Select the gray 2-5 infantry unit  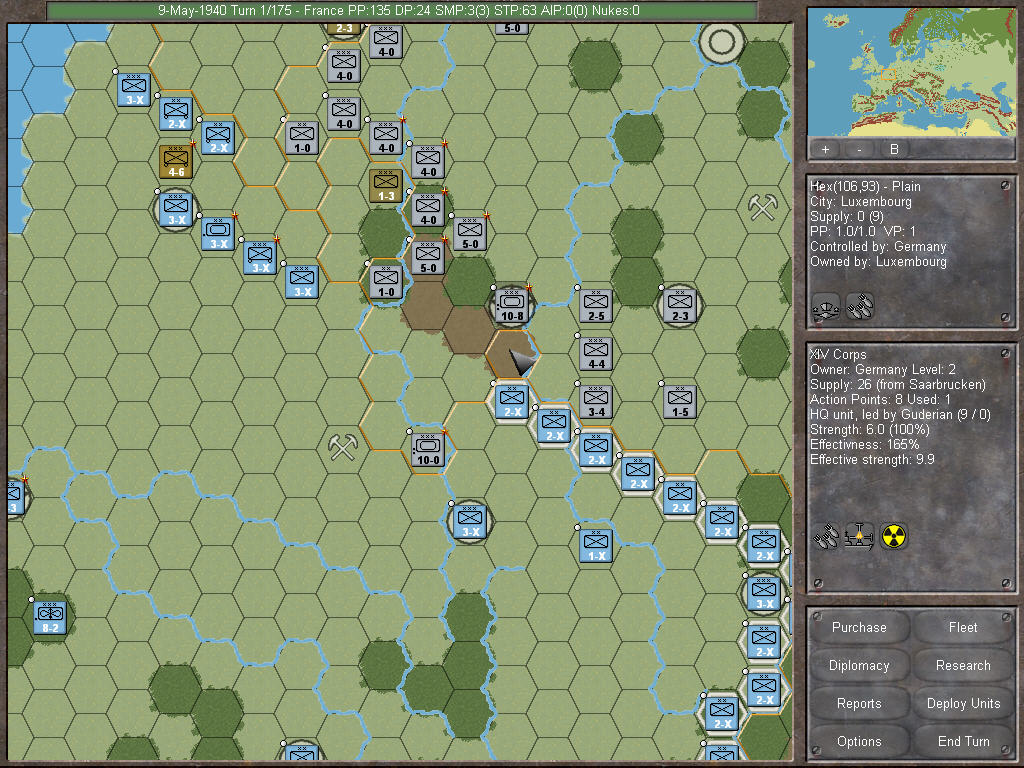coord(596,306)
